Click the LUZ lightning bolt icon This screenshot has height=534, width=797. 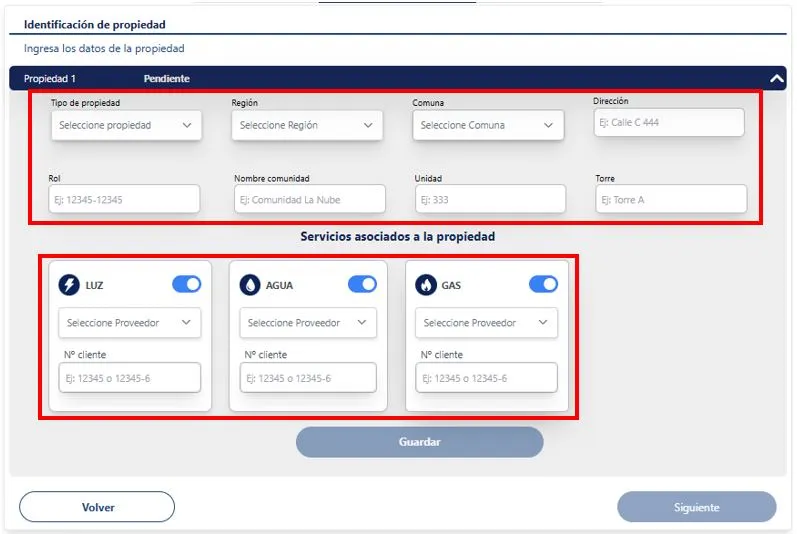[x=69, y=285]
